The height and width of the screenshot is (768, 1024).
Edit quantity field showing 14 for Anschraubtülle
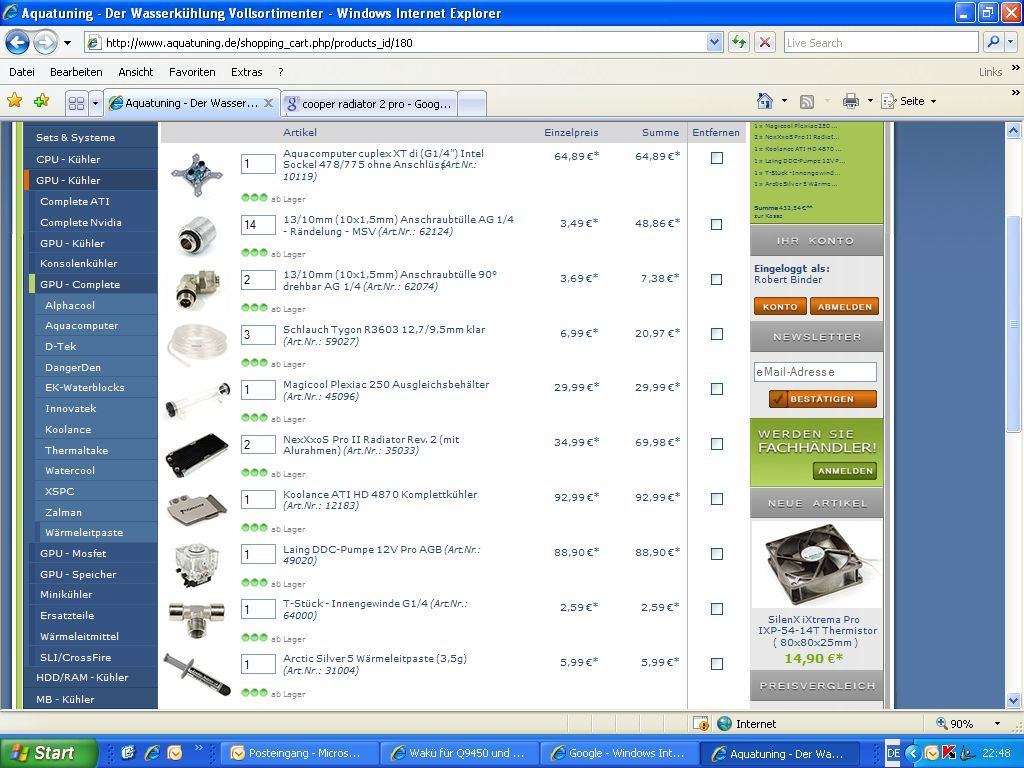pos(258,225)
